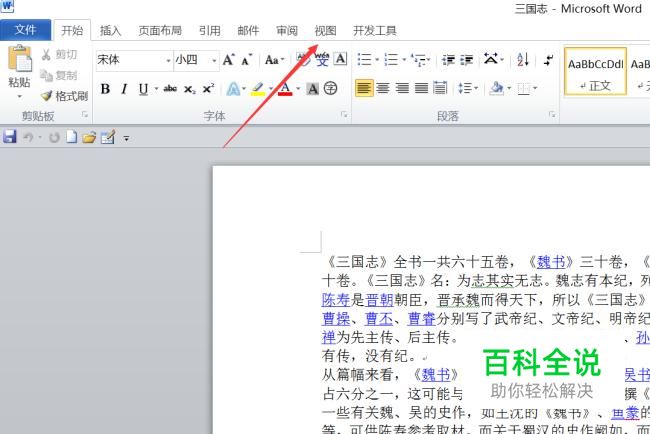650x434 pixels.
Task: Click the Character Shading icon
Action: coord(313,89)
